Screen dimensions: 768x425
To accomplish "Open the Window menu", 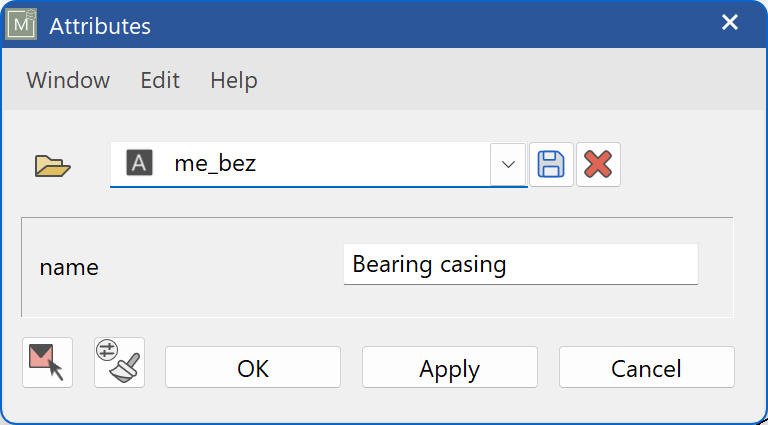I will (x=68, y=80).
